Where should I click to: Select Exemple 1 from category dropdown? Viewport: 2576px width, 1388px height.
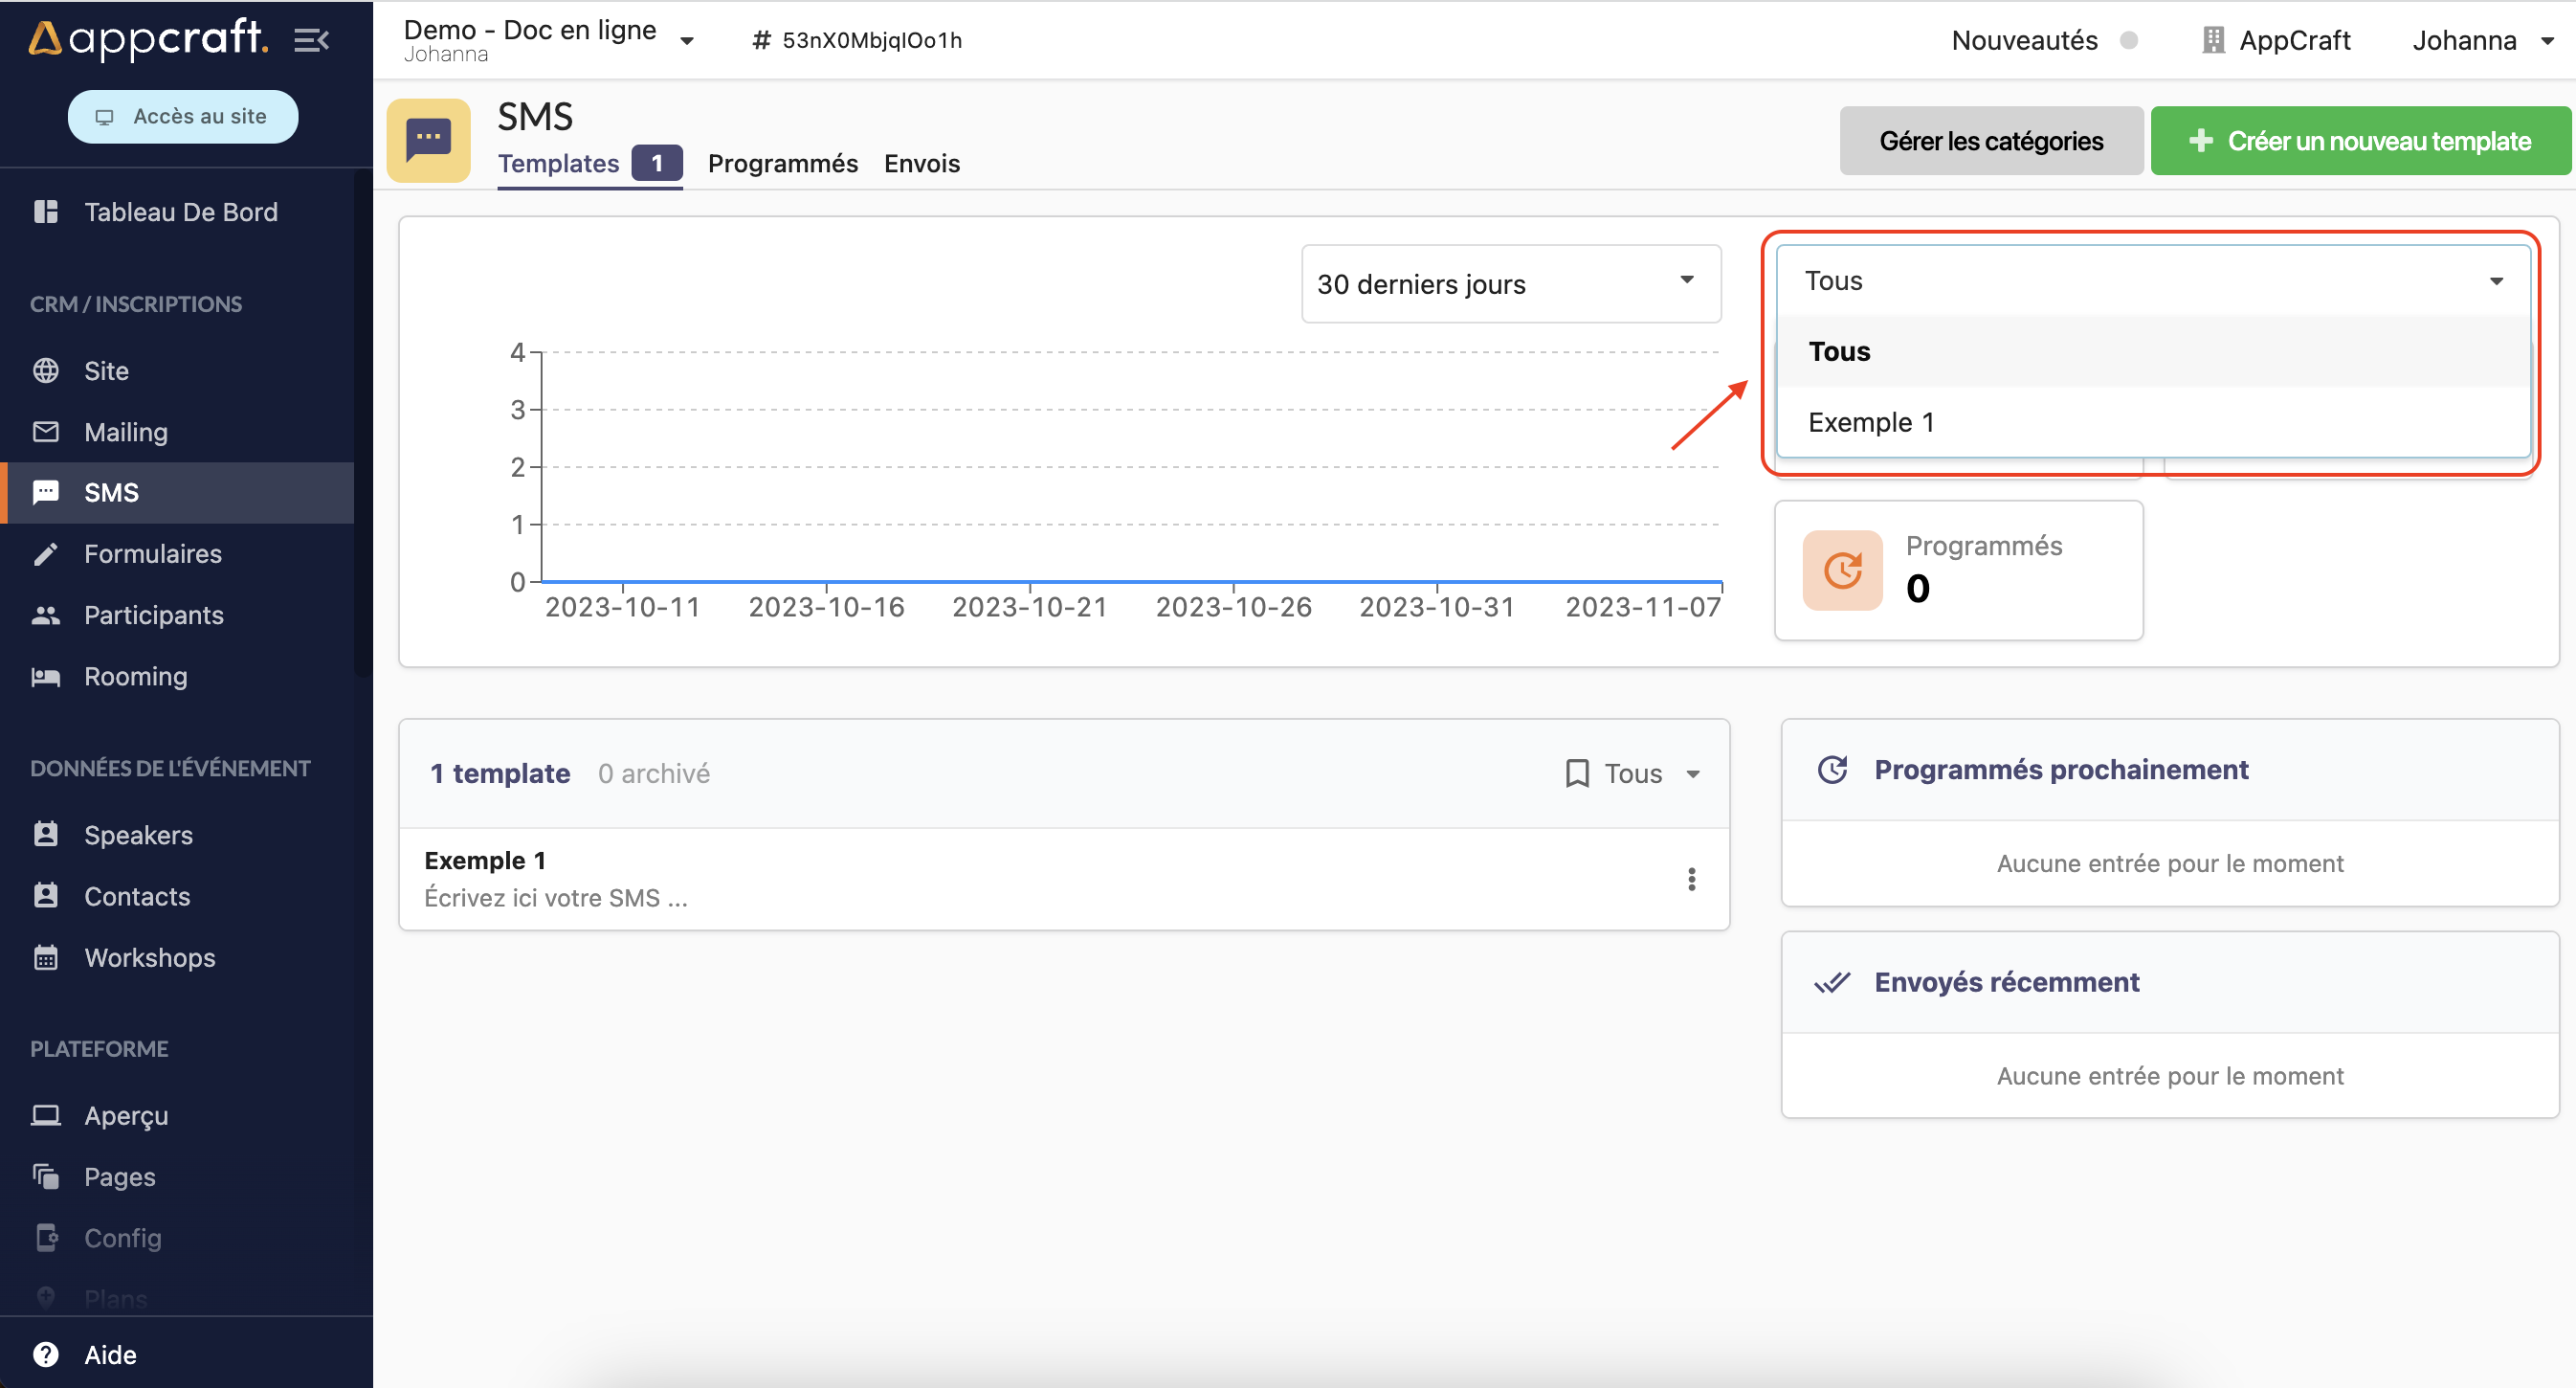pos(1871,420)
